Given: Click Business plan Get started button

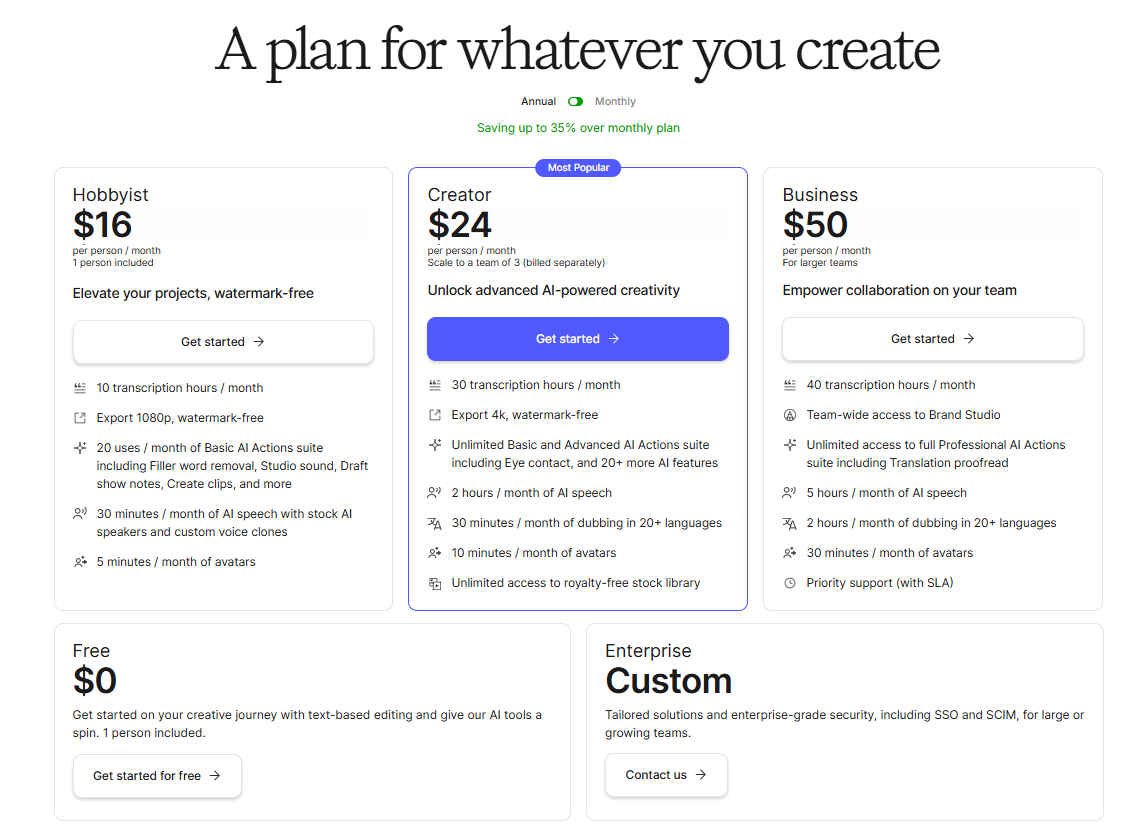Looking at the screenshot, I should pyautogui.click(x=933, y=339).
